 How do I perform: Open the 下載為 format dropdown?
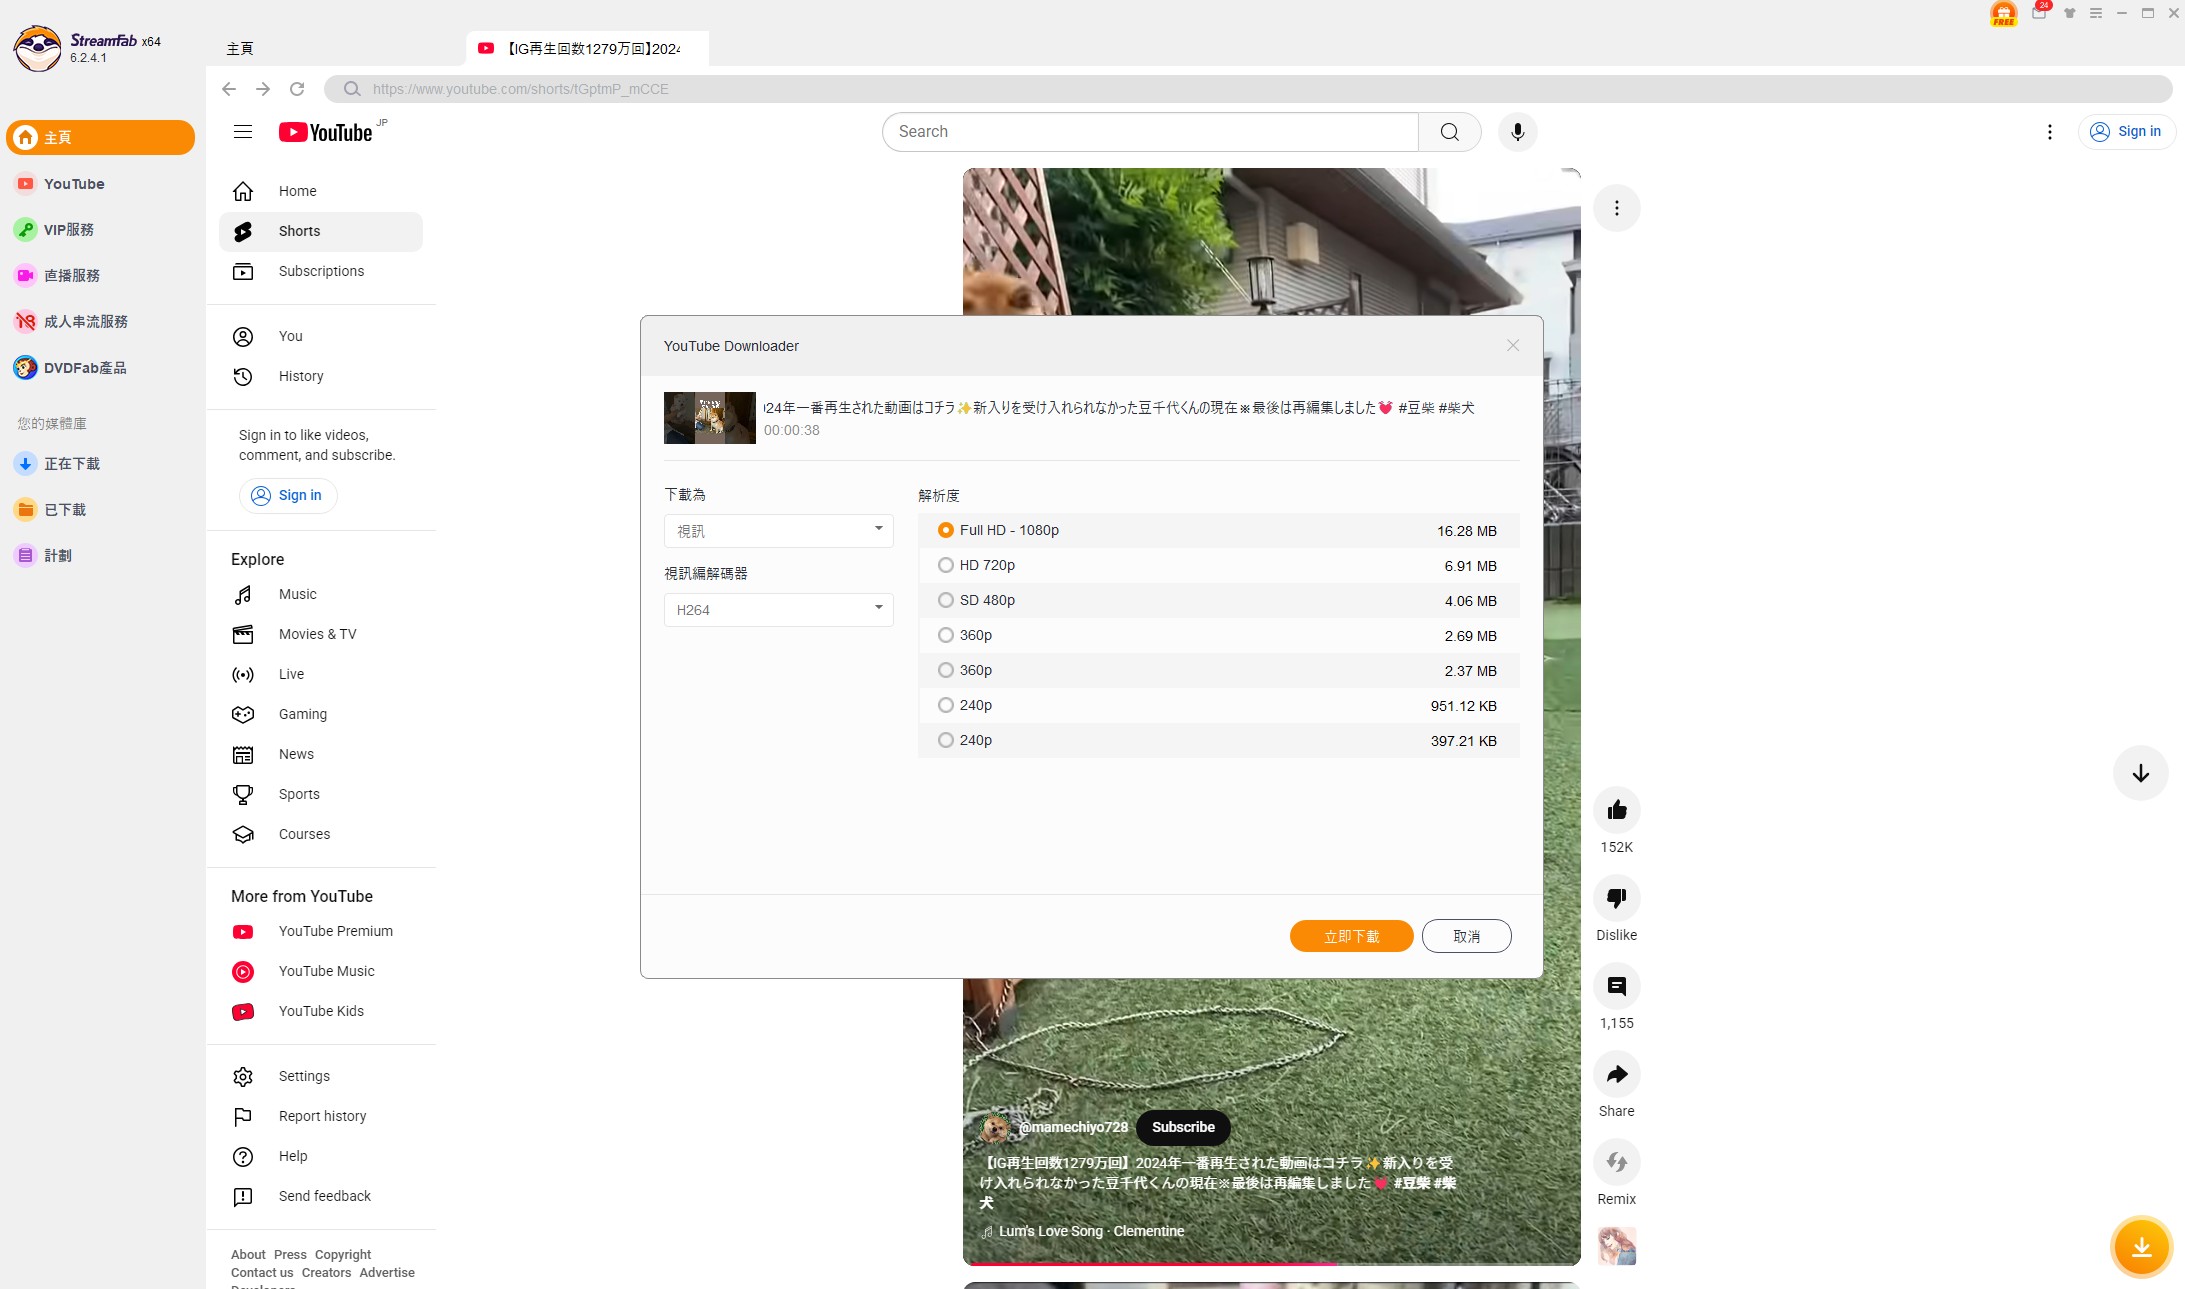(x=778, y=531)
